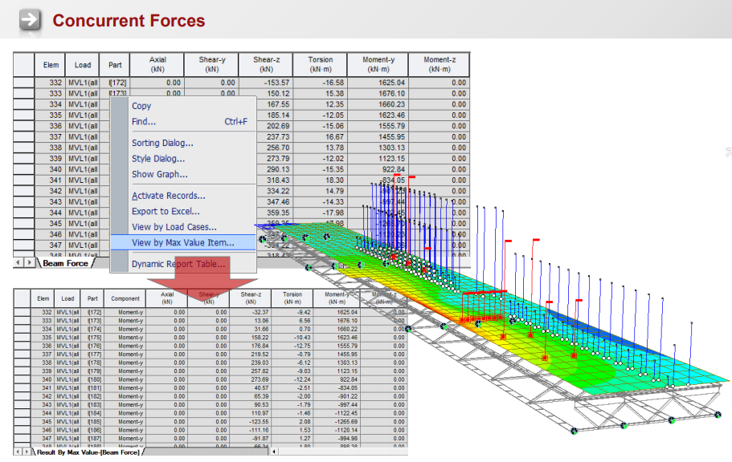Click the Torsion column header in upper table
This screenshot has height=462, width=732.
click(320, 64)
